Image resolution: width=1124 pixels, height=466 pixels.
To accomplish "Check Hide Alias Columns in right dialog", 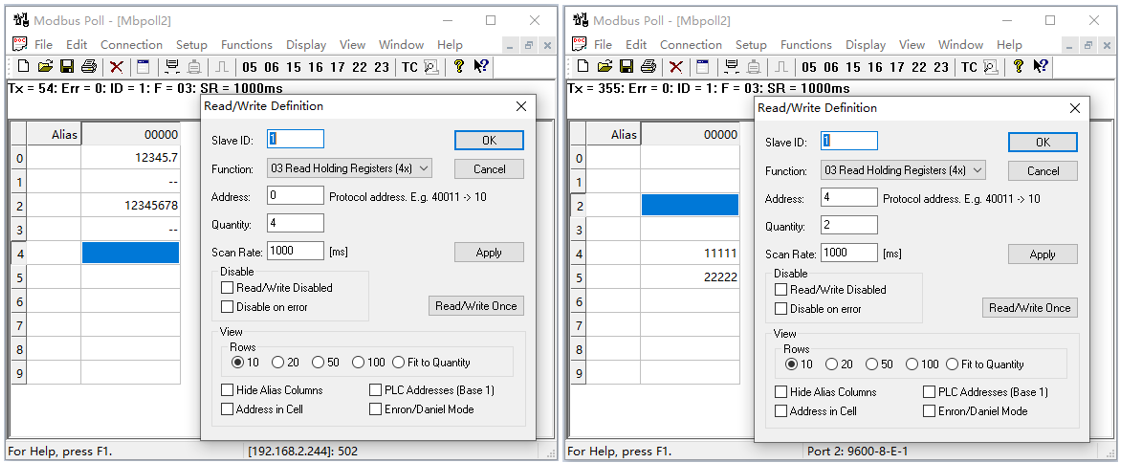I will (781, 392).
